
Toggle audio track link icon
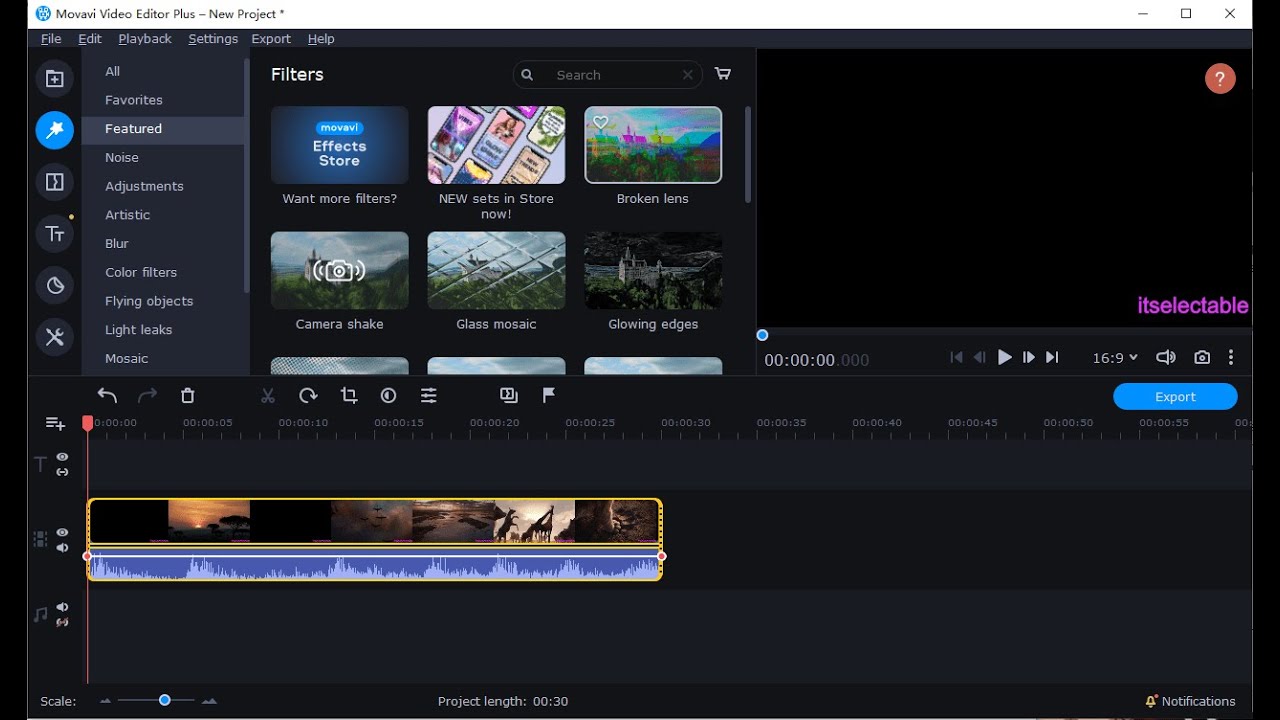click(x=62, y=622)
